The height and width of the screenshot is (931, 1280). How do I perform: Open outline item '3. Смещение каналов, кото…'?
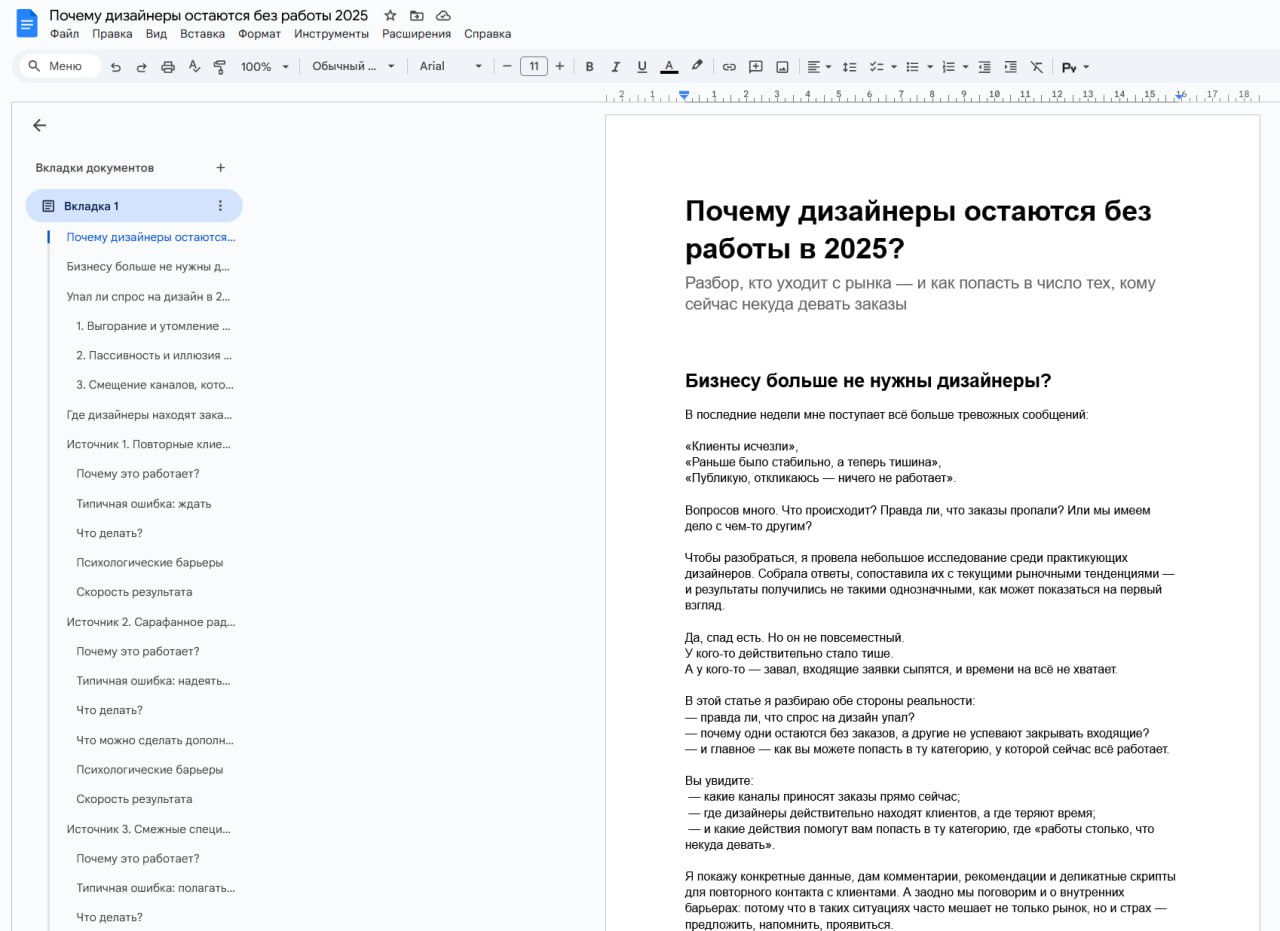(x=154, y=385)
